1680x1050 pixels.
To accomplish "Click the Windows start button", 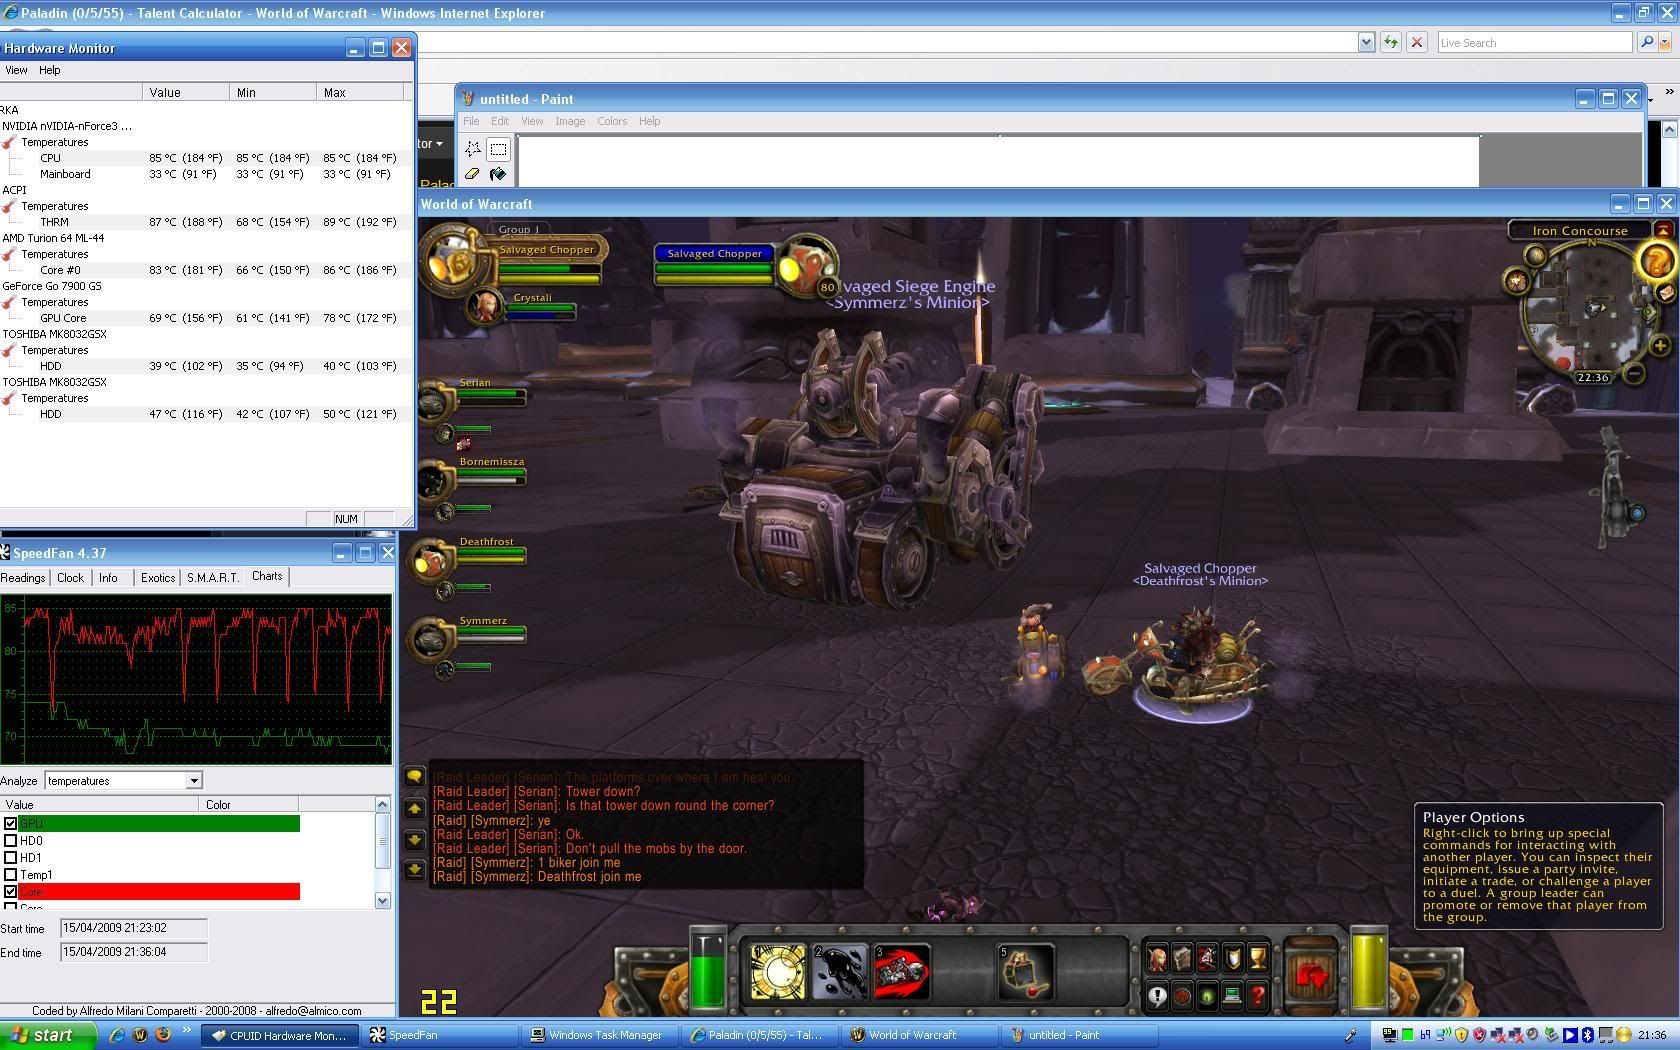I will pos(48,1035).
